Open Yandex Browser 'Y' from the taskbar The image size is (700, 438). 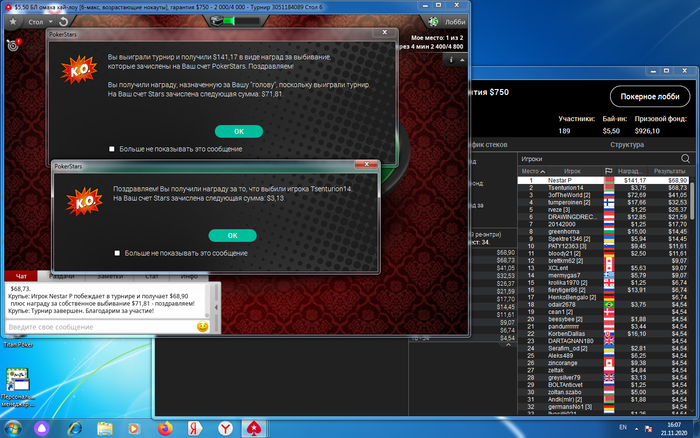[x=225, y=429]
